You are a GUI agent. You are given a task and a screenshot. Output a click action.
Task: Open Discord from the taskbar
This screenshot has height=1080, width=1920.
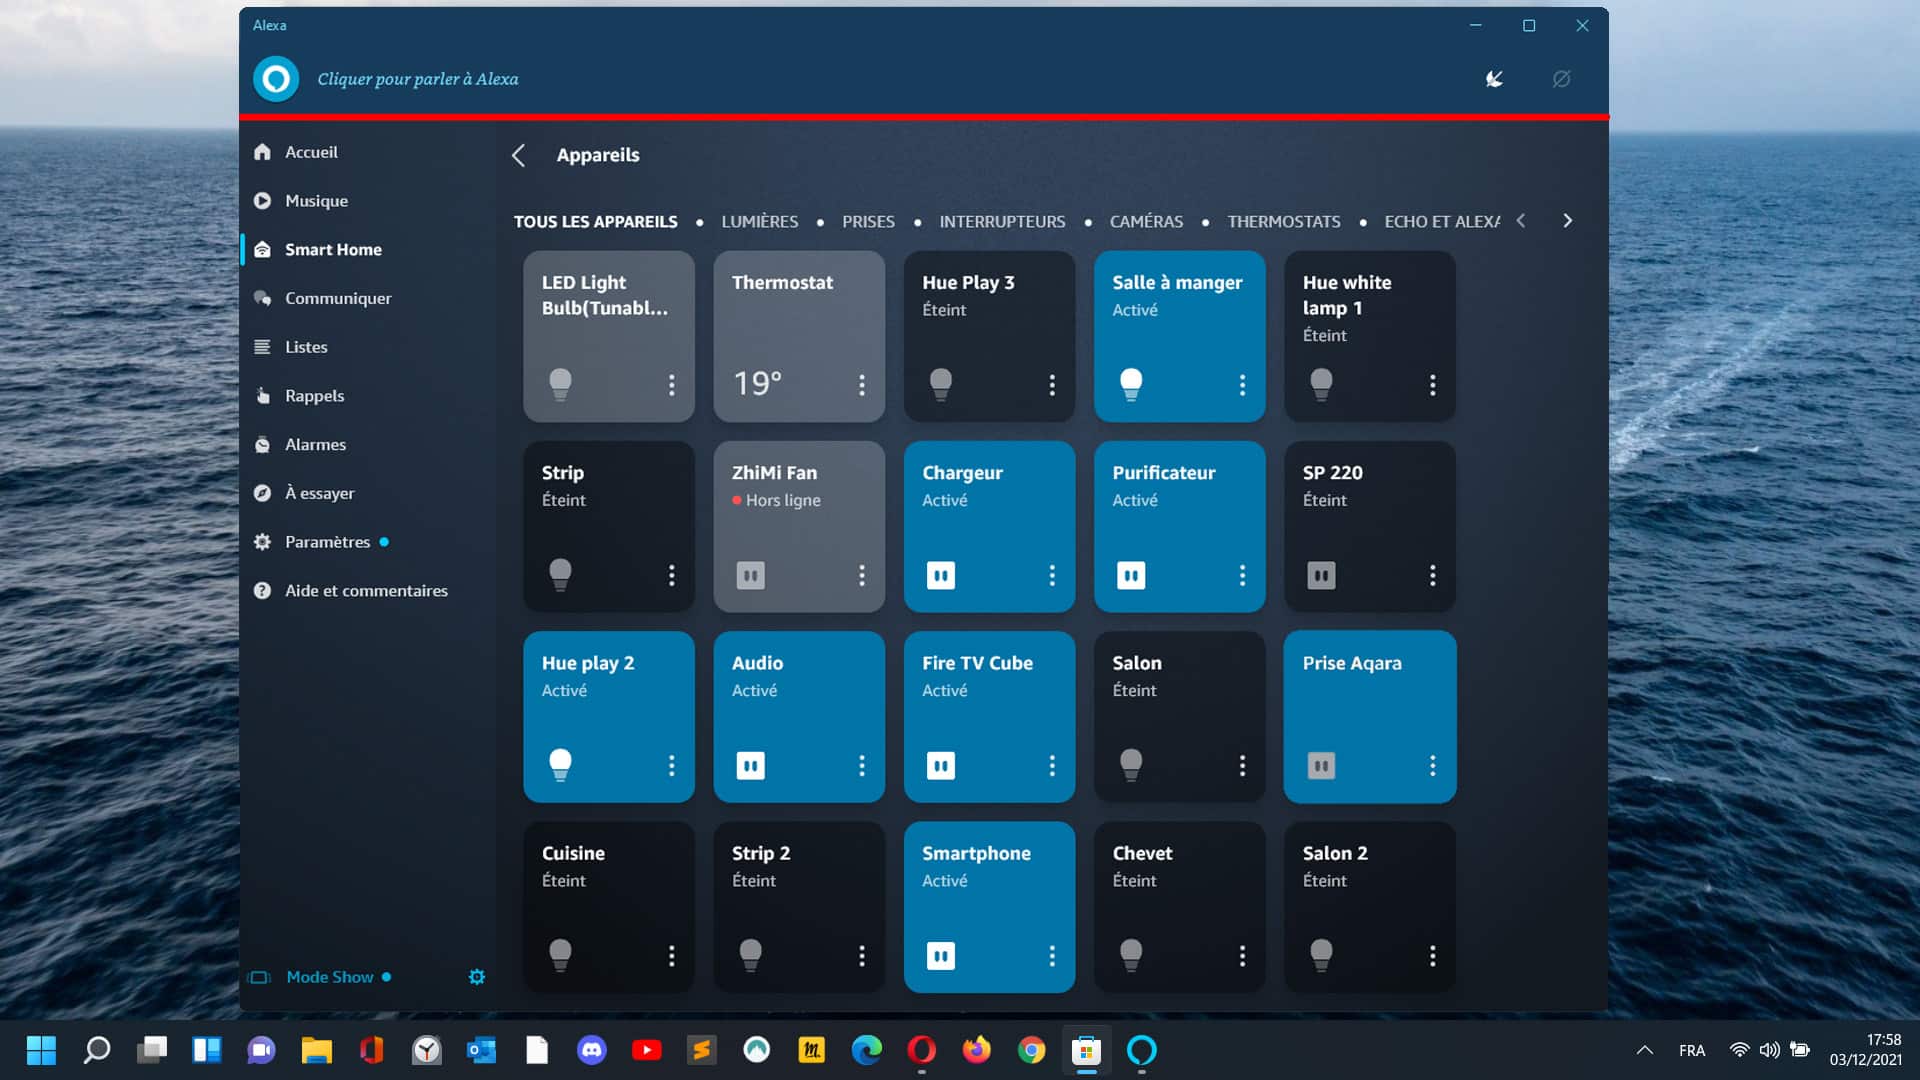click(x=591, y=1050)
